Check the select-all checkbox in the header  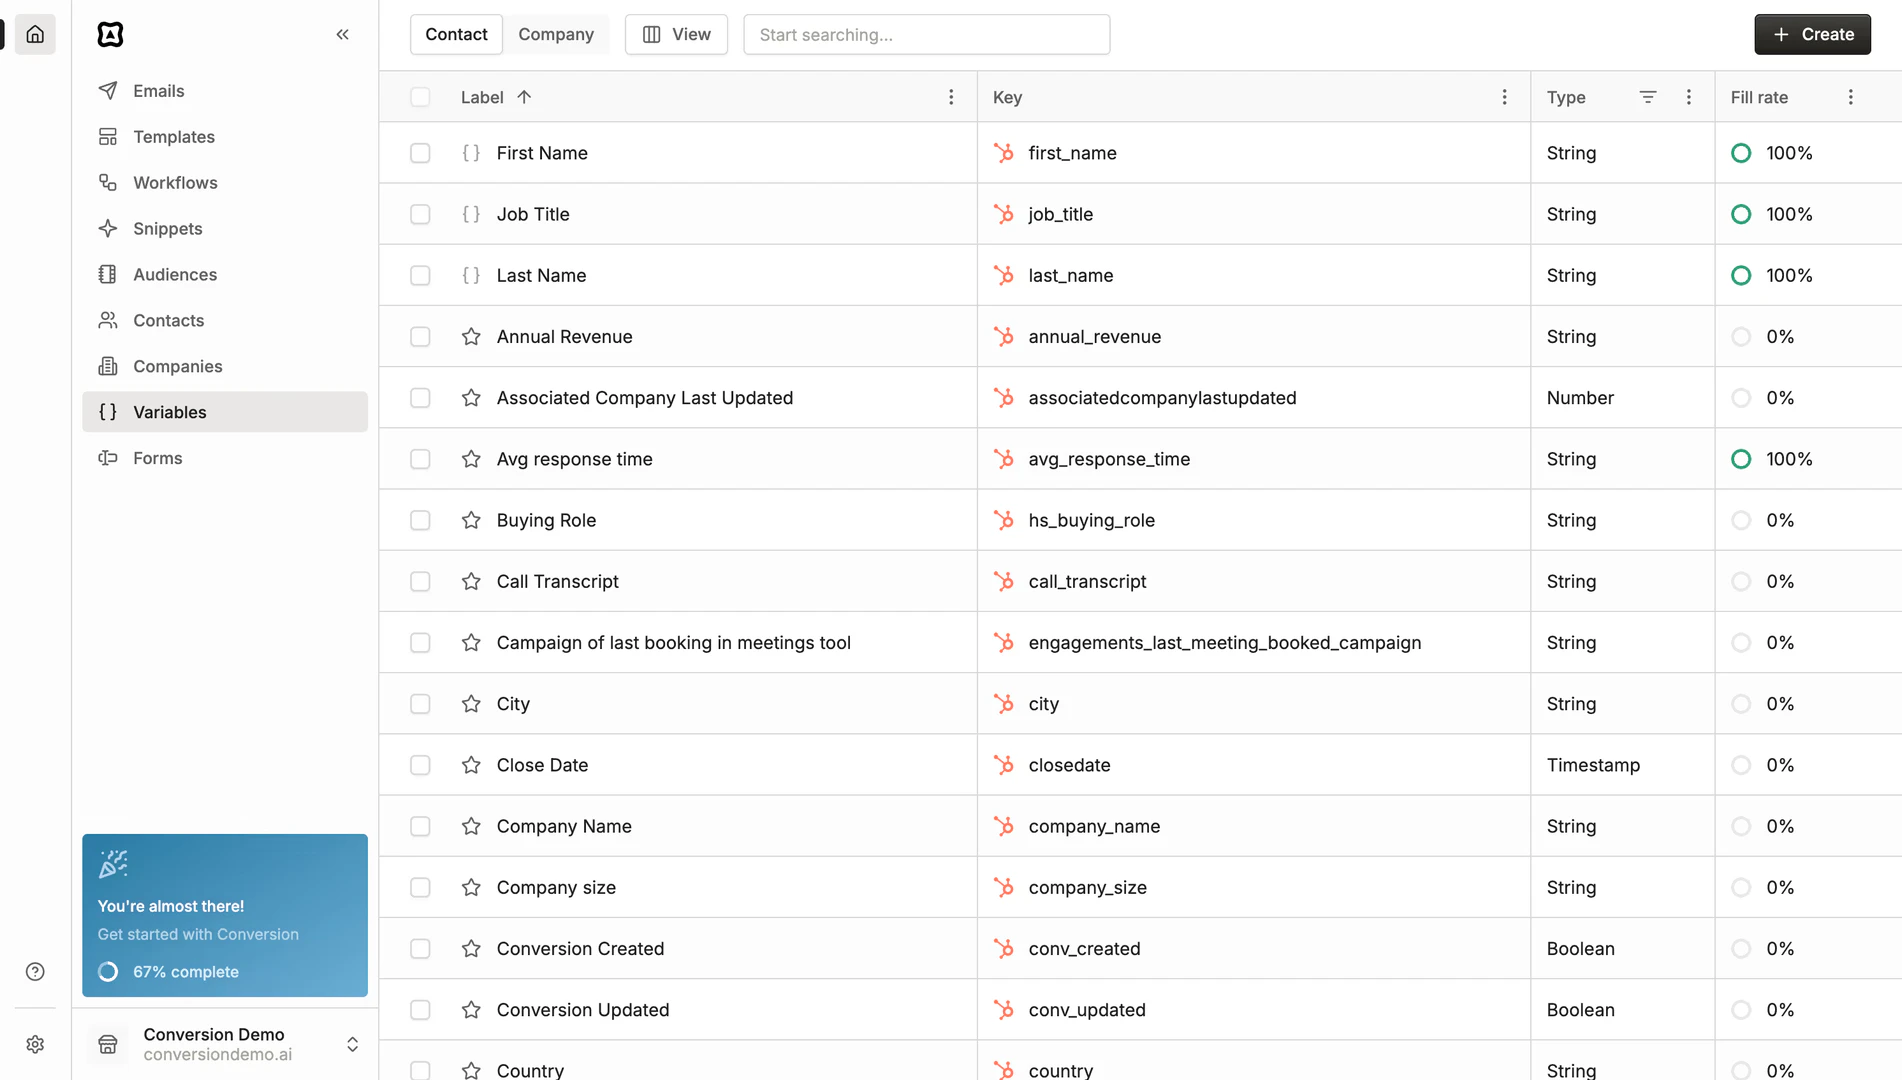(x=420, y=97)
